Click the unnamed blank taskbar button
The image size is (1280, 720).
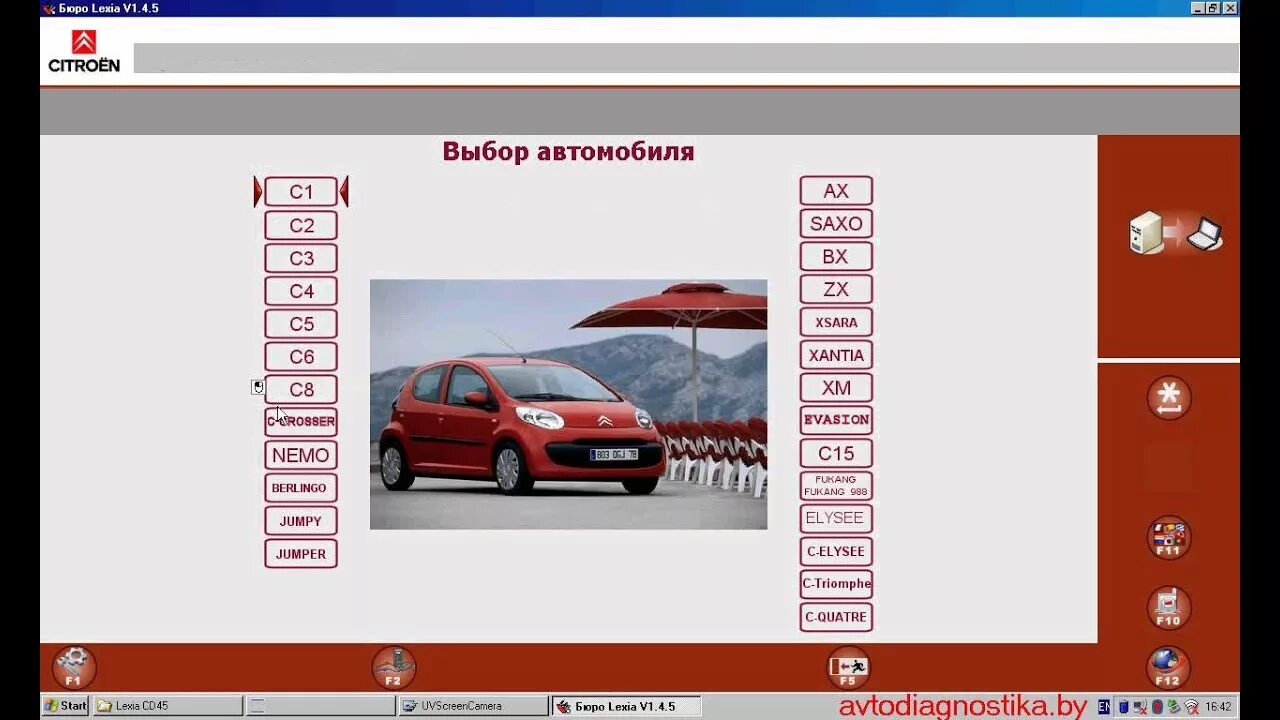[320, 706]
